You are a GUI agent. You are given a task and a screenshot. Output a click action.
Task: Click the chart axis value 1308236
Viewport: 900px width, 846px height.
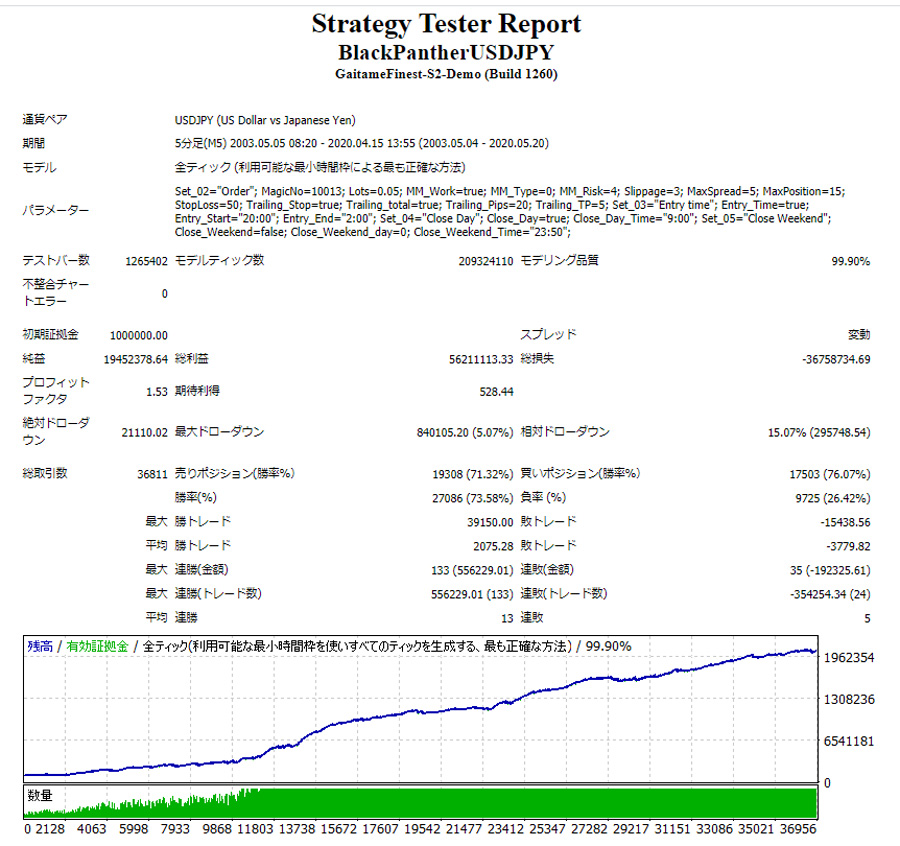(x=849, y=700)
